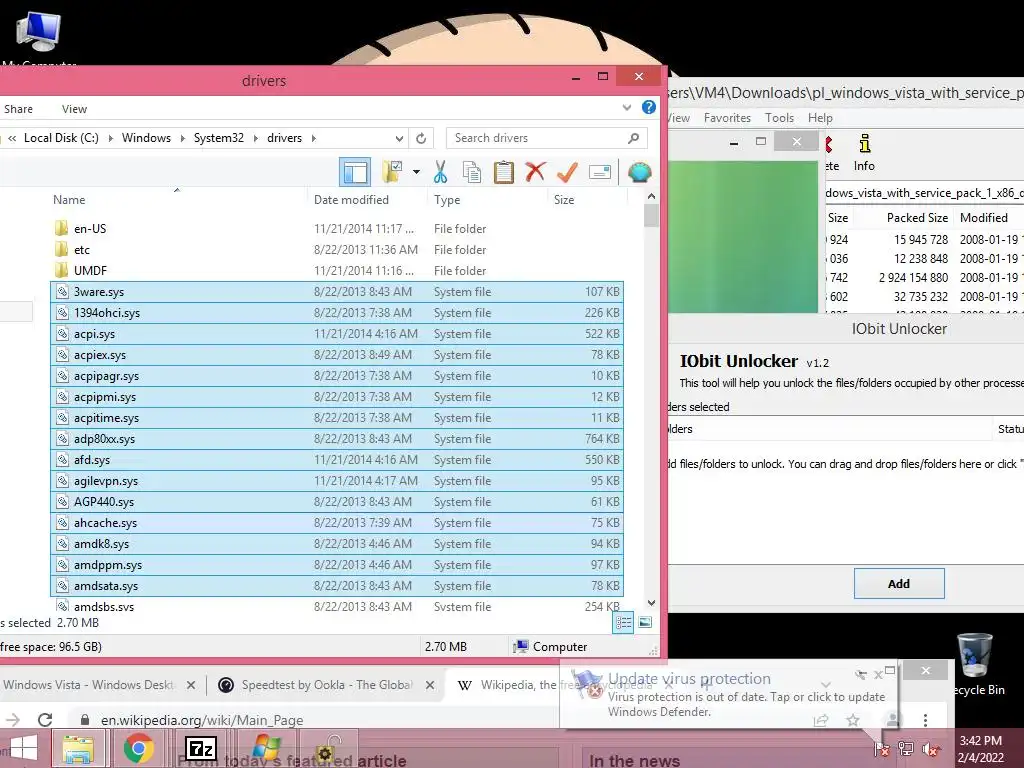Open Help menu in 7-Zip window
The width and height of the screenshot is (1024, 768).
820,118
